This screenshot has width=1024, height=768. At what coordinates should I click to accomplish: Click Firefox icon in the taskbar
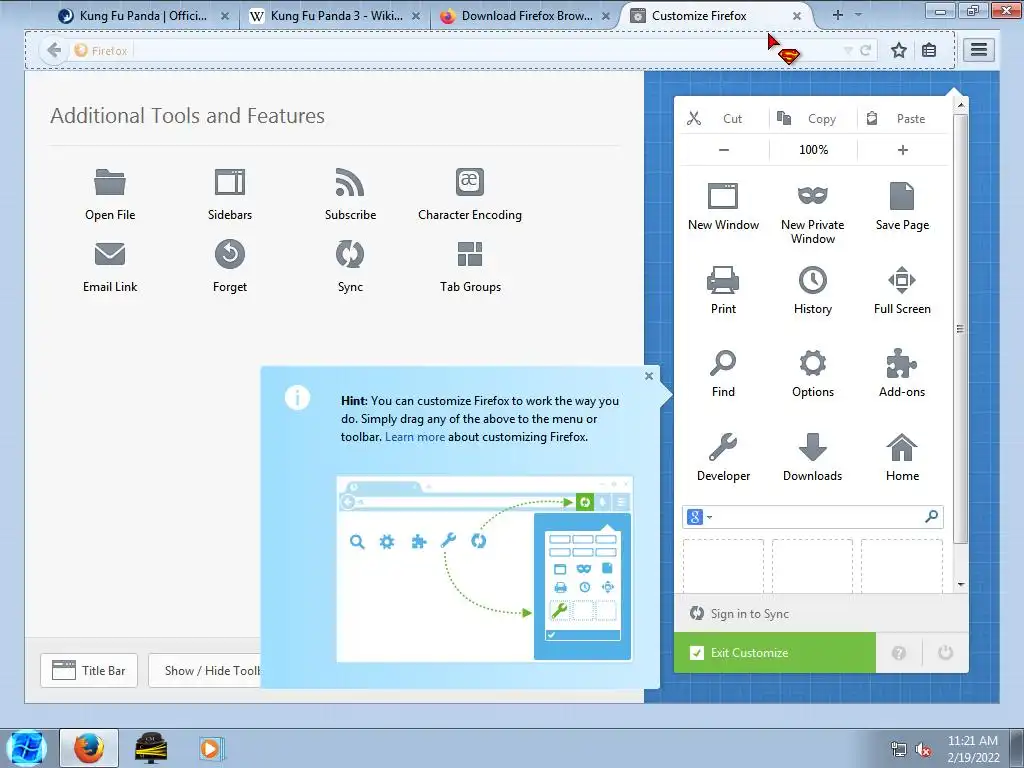[x=89, y=748]
